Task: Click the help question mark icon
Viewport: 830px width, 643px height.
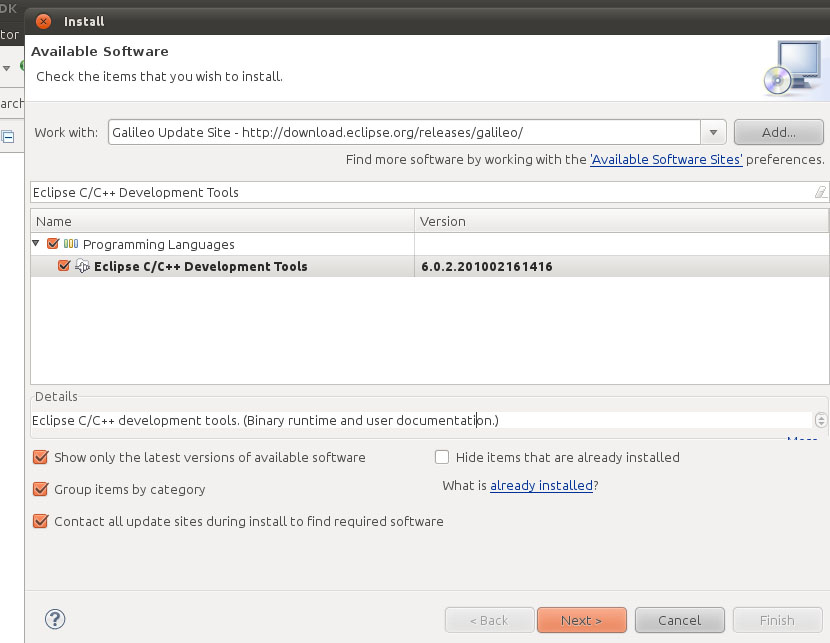Action: pos(56,619)
